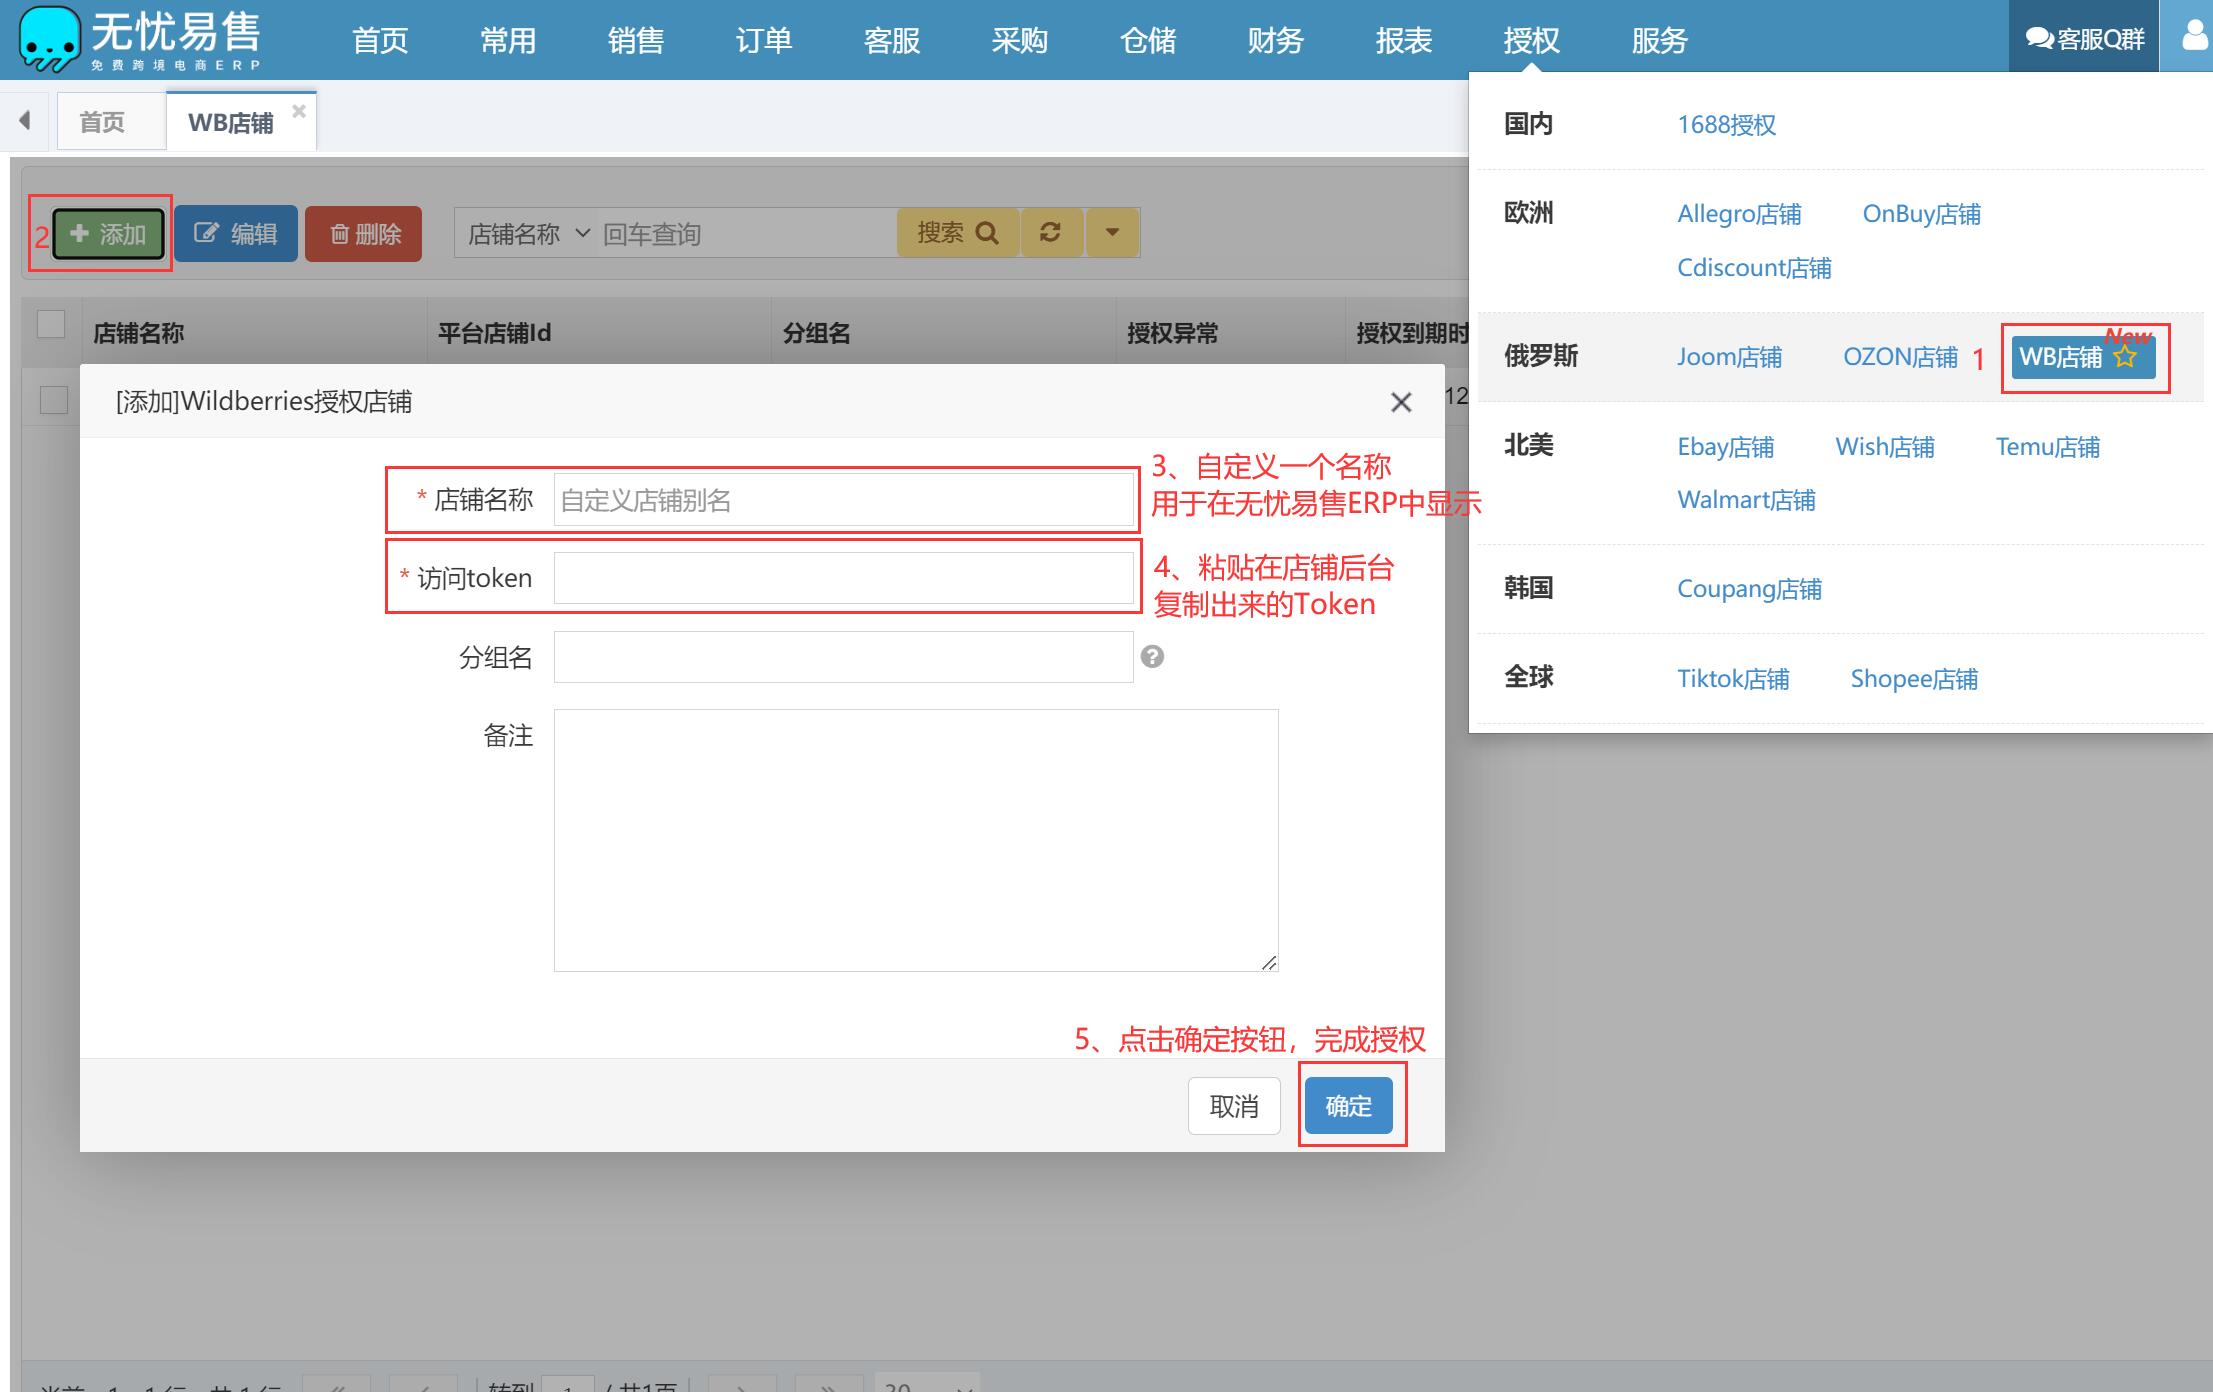Open the 客服 top menu
Screen dimensions: 2213x1392
pyautogui.click(x=892, y=40)
